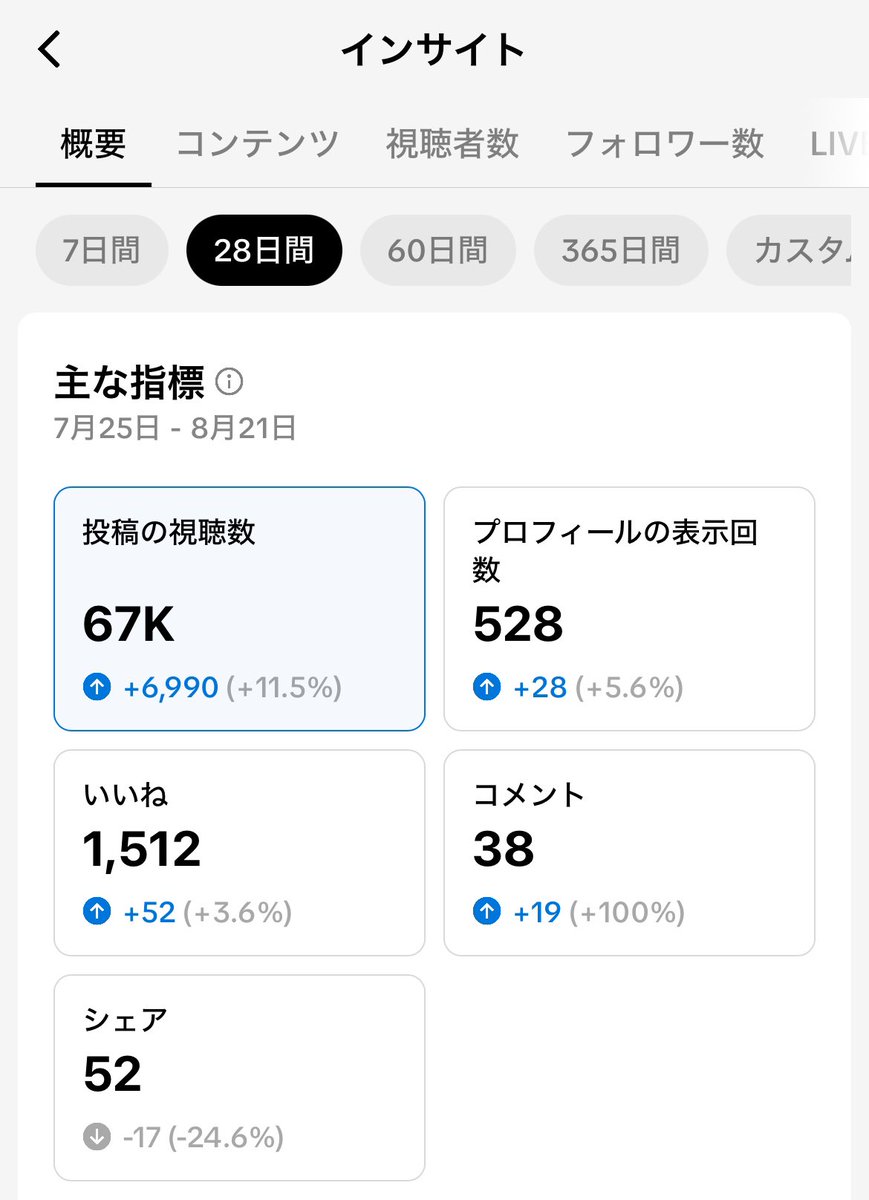869x1200 pixels.
Task: Click the up-arrow indicator on プロフィールの表示回数
Action: (486, 687)
